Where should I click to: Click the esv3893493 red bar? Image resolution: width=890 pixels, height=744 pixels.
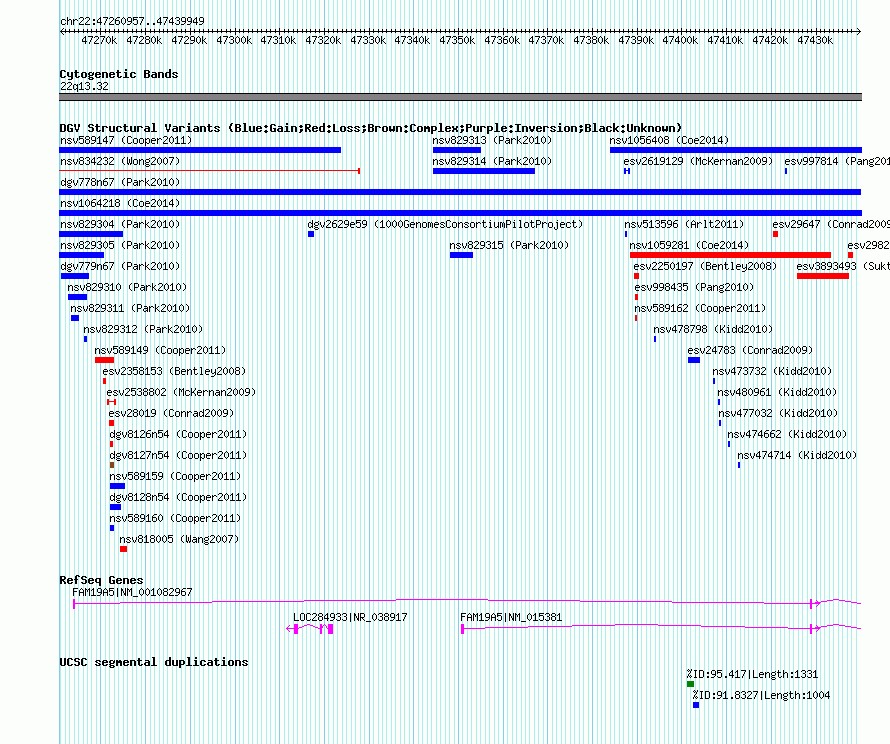click(823, 276)
